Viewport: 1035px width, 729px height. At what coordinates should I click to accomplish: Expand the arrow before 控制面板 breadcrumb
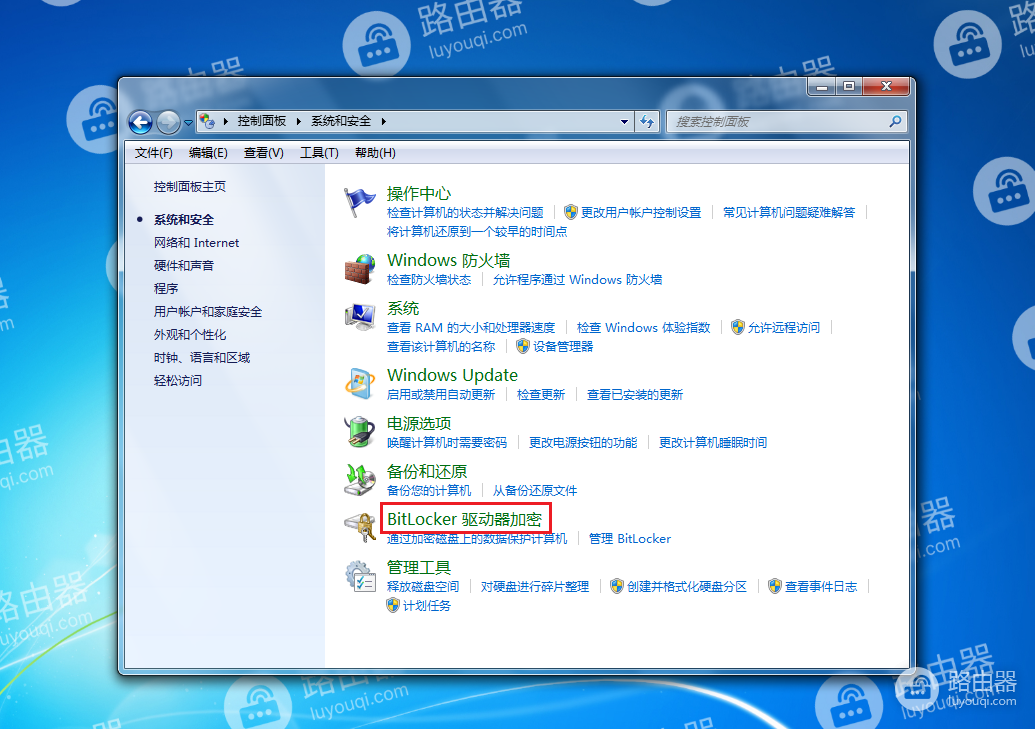click(x=225, y=122)
